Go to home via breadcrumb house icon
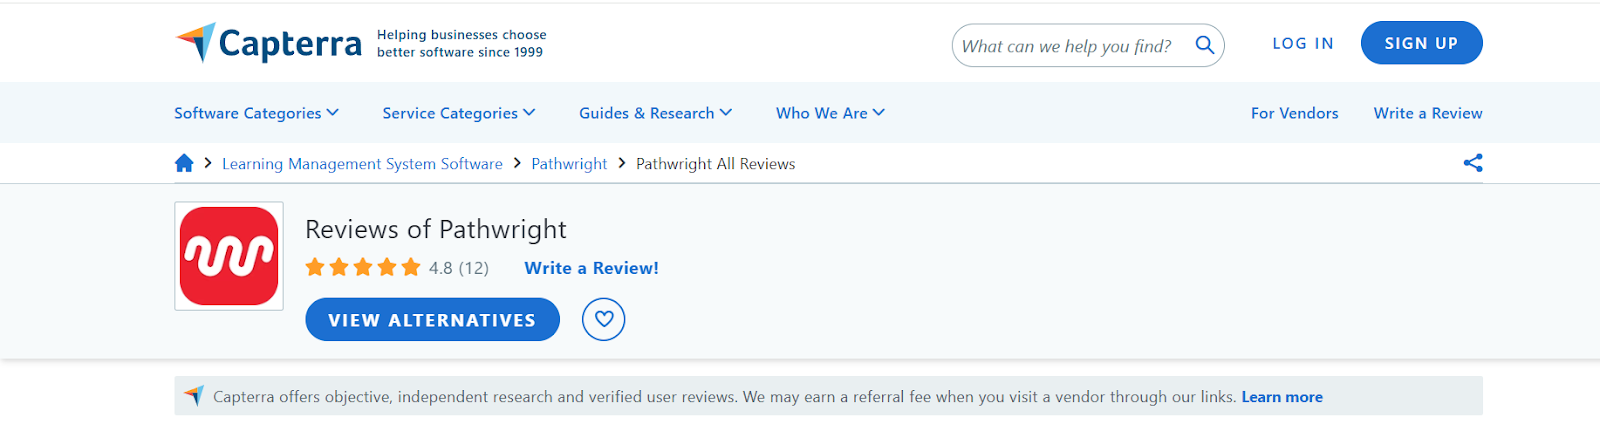 pyautogui.click(x=184, y=163)
